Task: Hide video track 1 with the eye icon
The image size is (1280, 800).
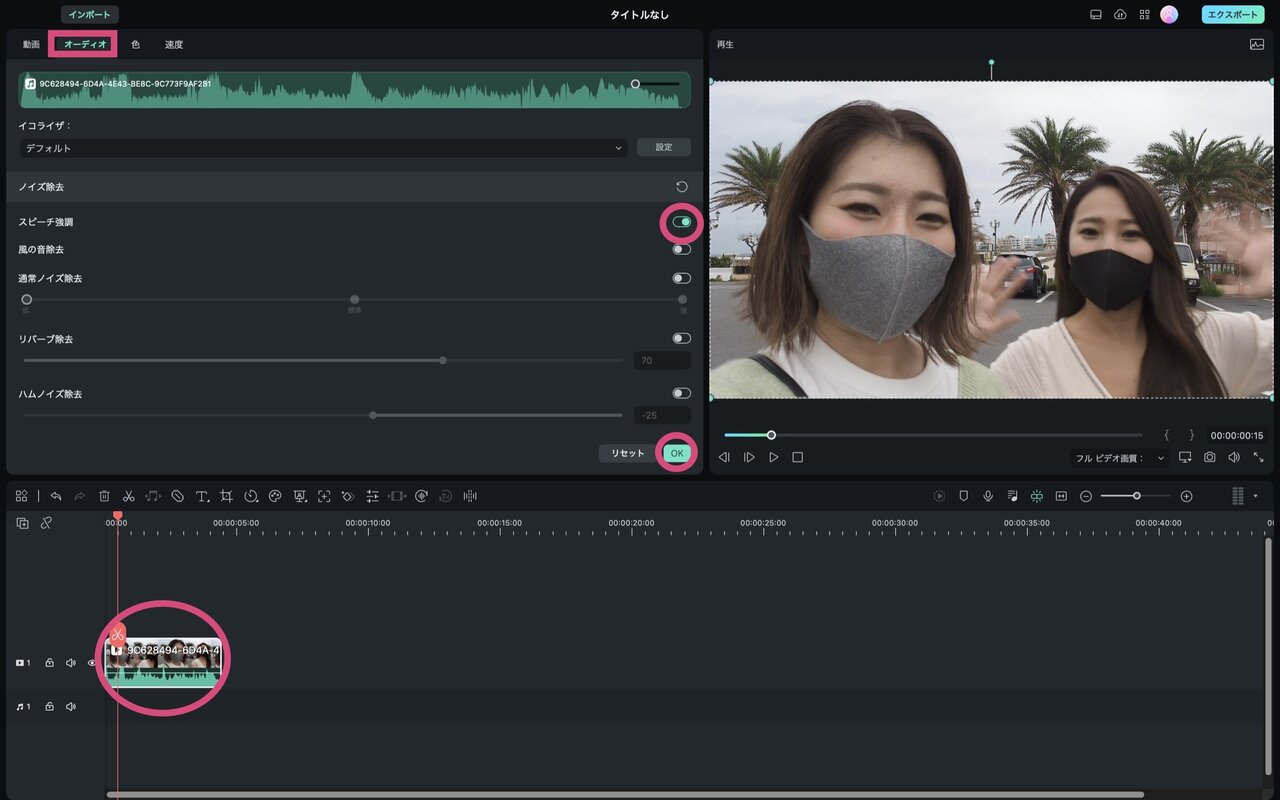Action: click(x=92, y=662)
